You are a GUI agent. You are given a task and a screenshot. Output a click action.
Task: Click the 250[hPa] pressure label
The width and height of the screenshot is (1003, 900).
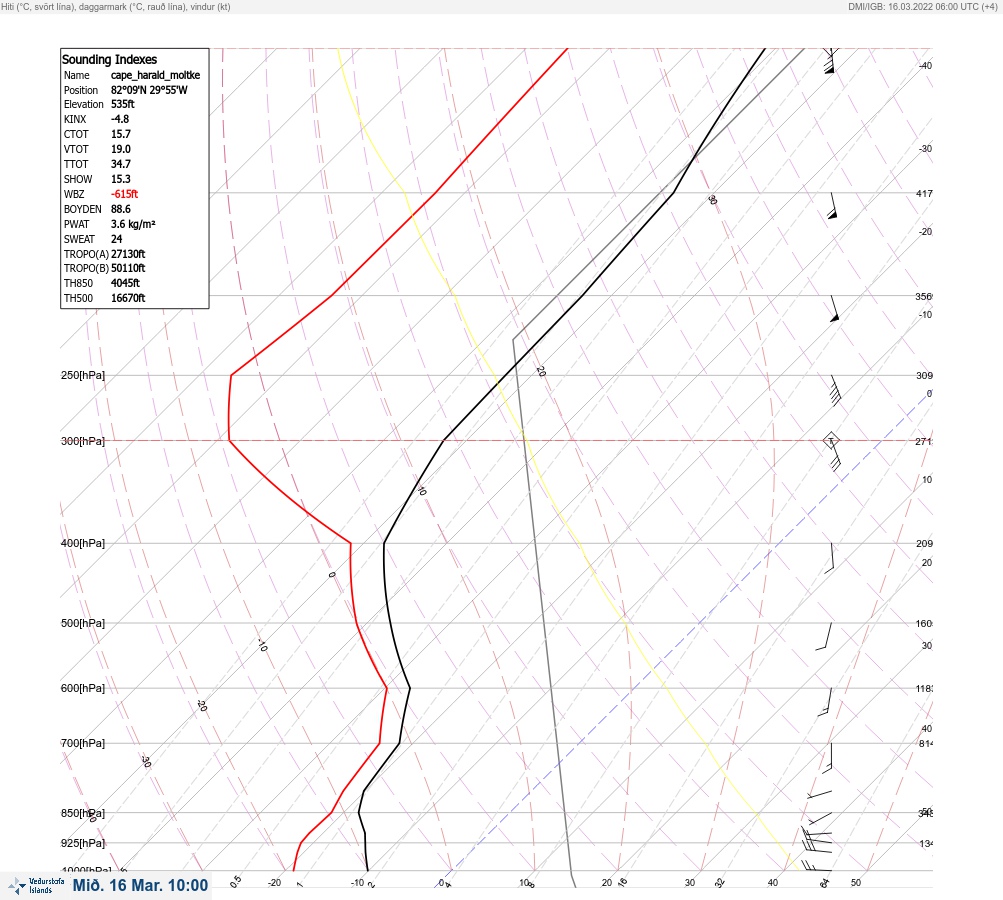(x=83, y=375)
